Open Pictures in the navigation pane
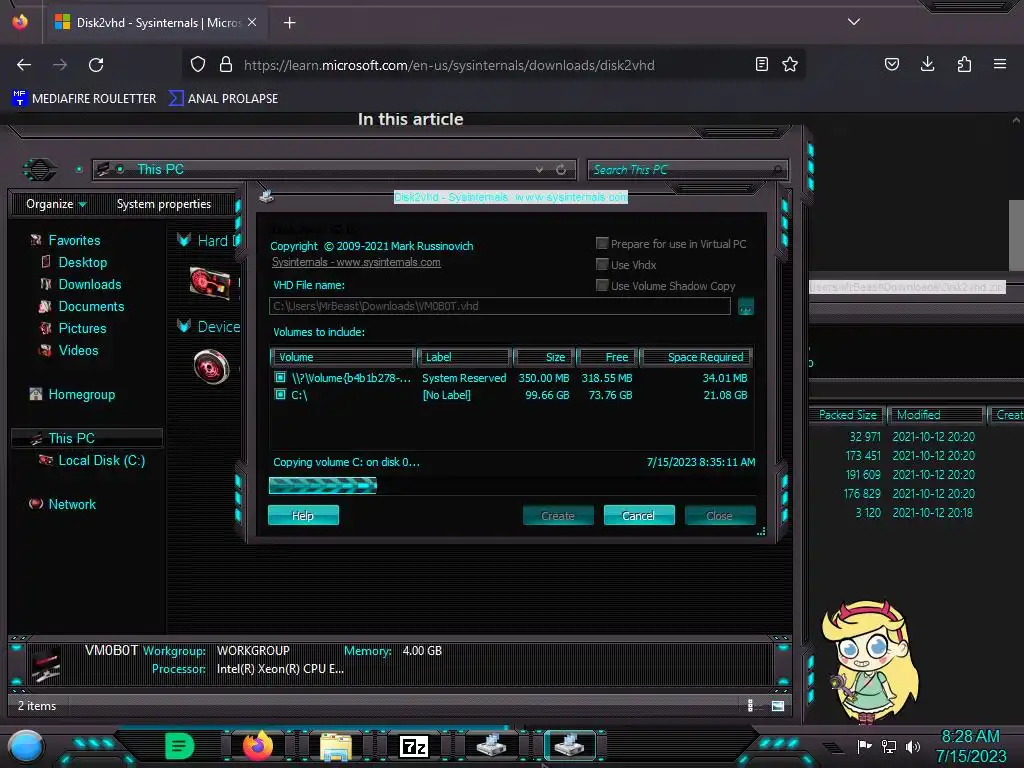 point(82,328)
